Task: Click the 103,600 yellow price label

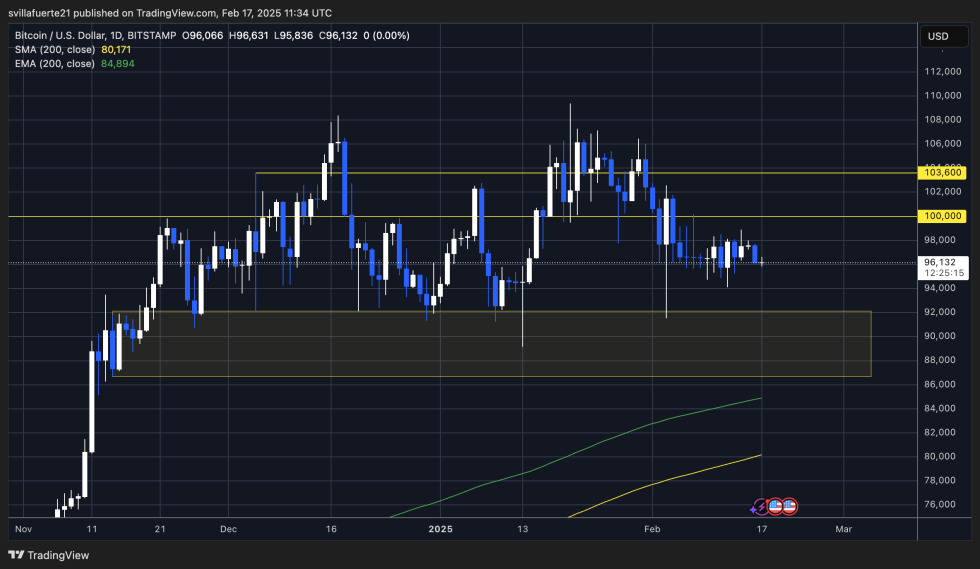Action: (943, 172)
